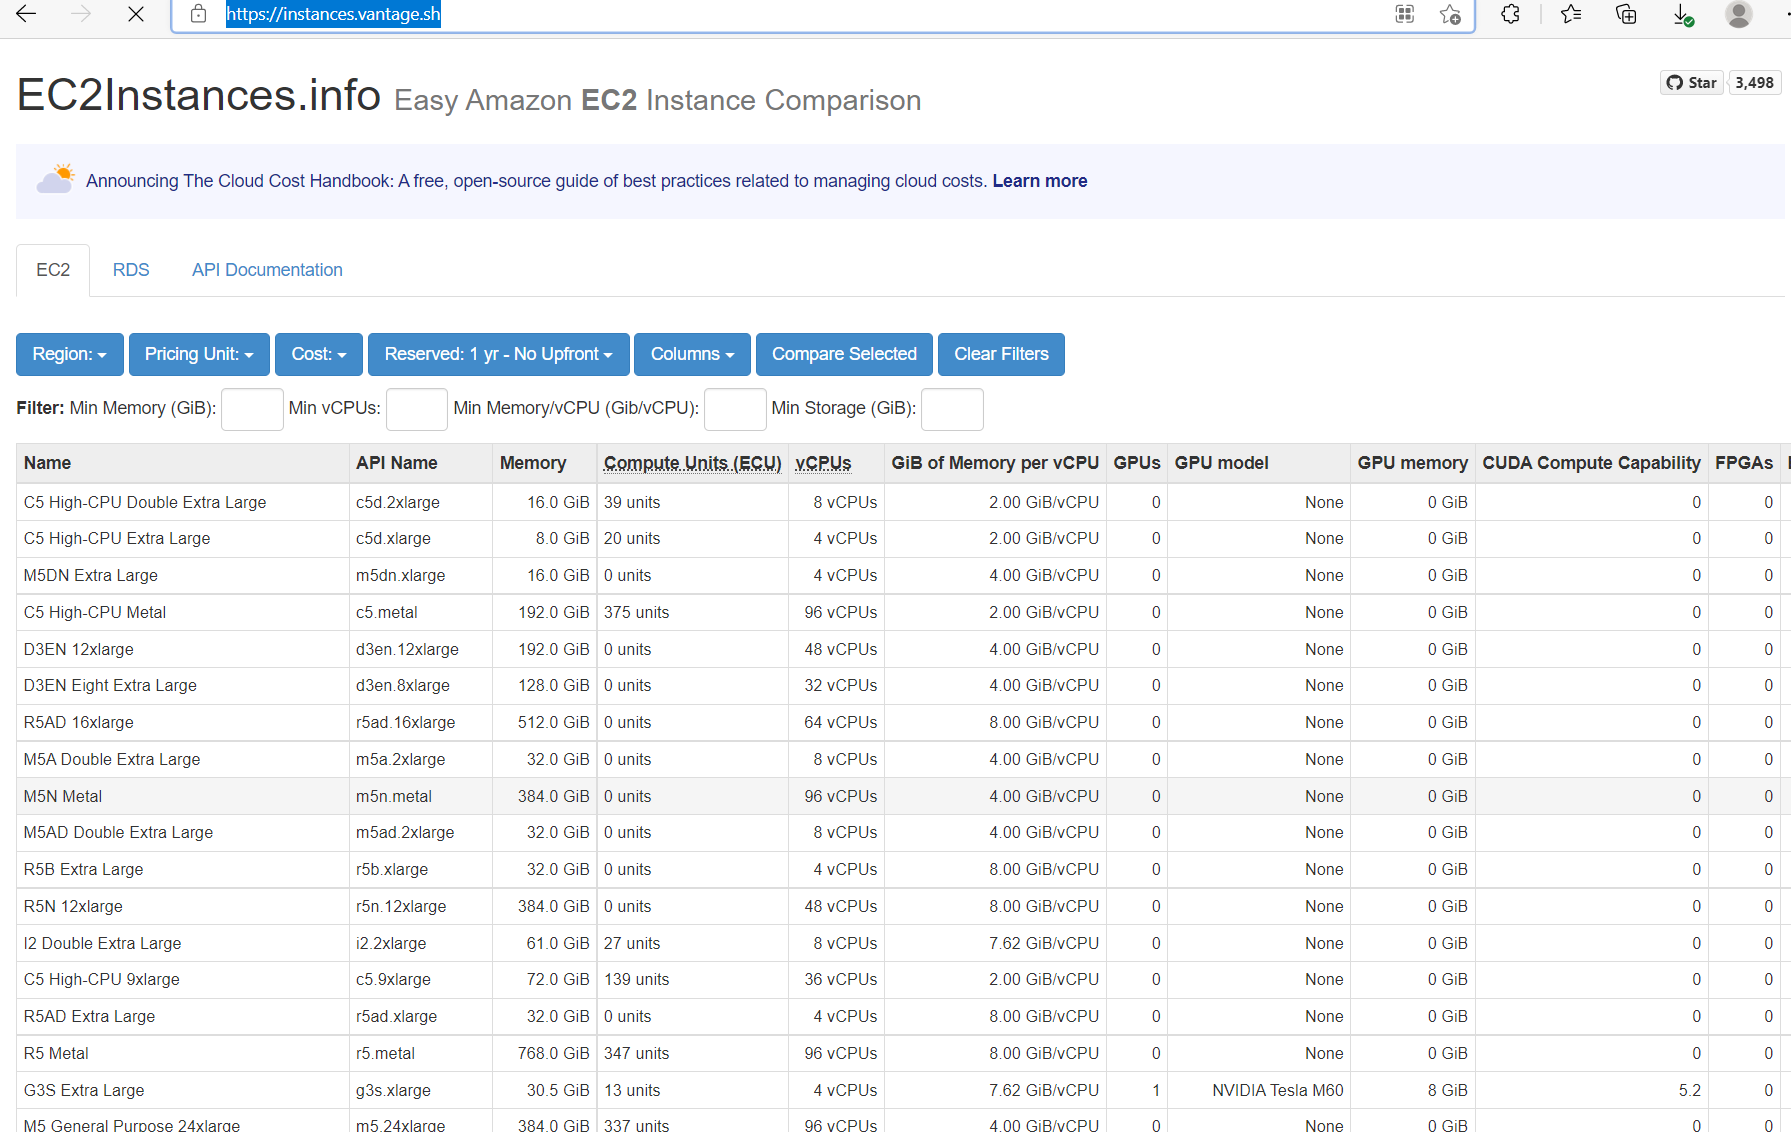Screen dimensions: 1791x1132
Task: View site information via the lock icon
Action: coord(199,14)
